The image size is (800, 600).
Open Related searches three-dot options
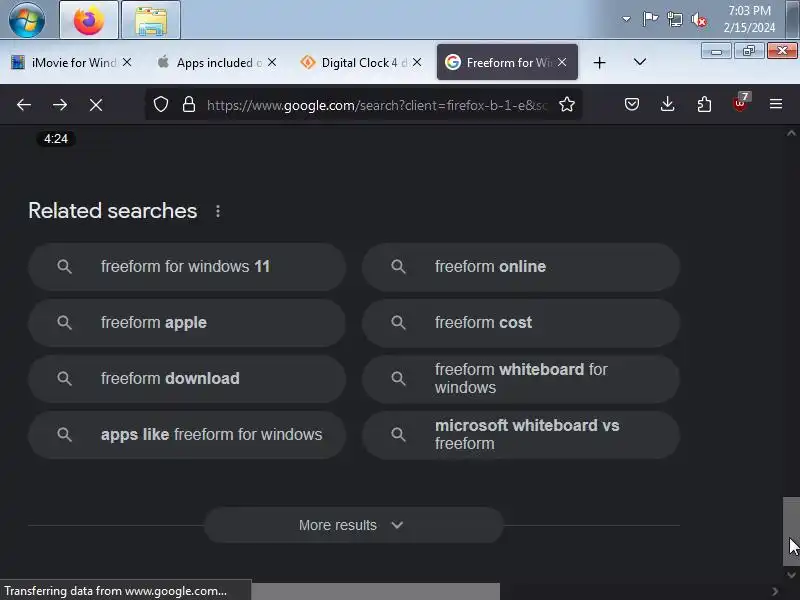[x=218, y=211]
